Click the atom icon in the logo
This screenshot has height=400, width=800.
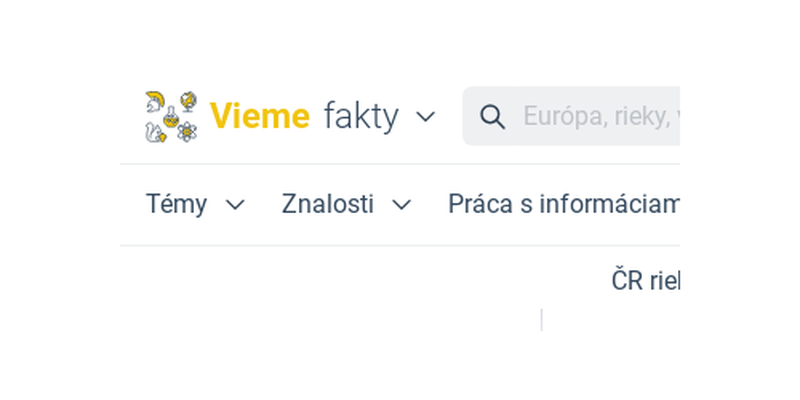pyautogui.click(x=187, y=132)
